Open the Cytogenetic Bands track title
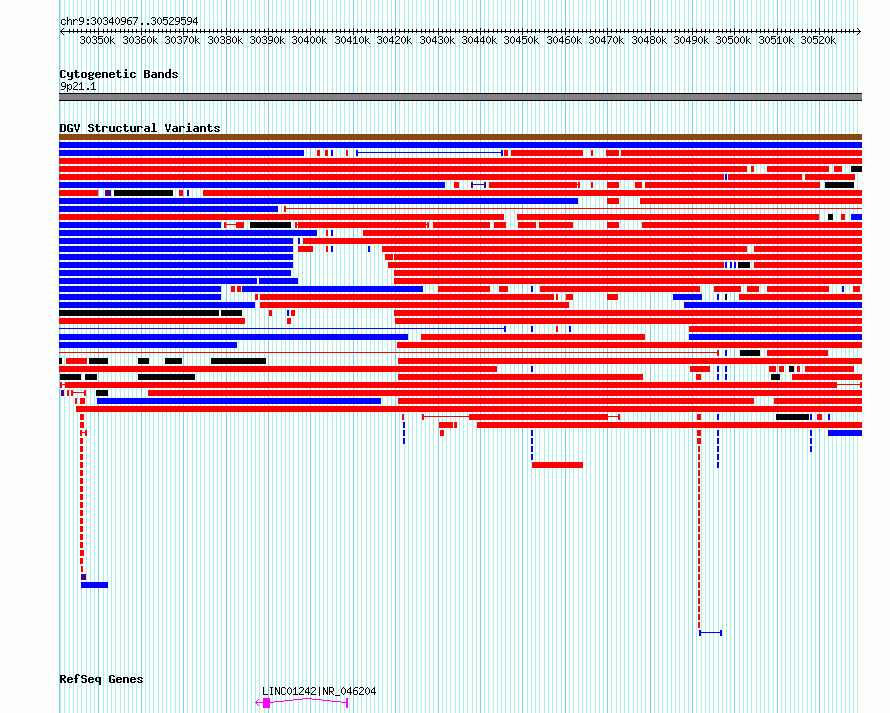Screen dimensions: 890x713 119,74
